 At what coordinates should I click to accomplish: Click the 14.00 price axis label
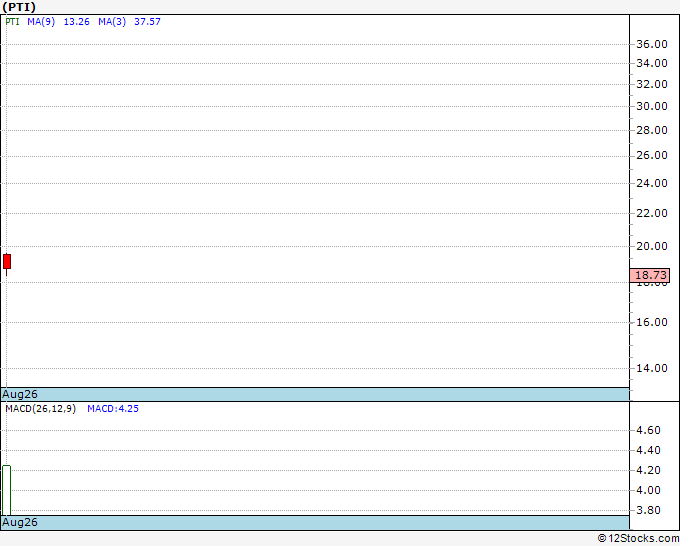point(652,368)
